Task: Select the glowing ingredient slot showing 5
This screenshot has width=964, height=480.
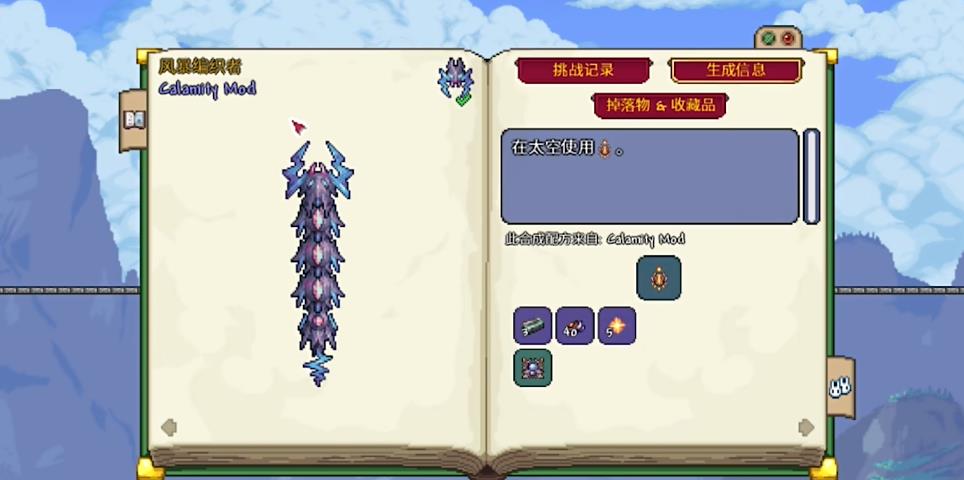Action: point(617,326)
